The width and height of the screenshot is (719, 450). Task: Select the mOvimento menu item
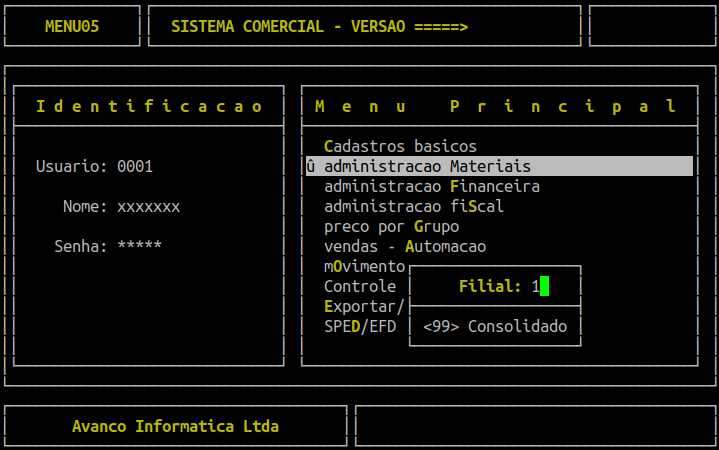pyautogui.click(x=364, y=266)
